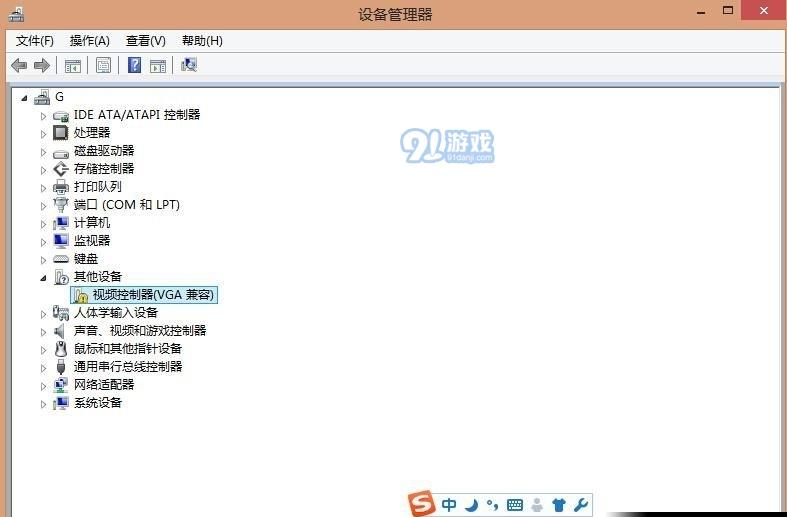Image resolution: width=787 pixels, height=517 pixels.
Task: Expand the 存储控制器 node
Action: (43, 170)
